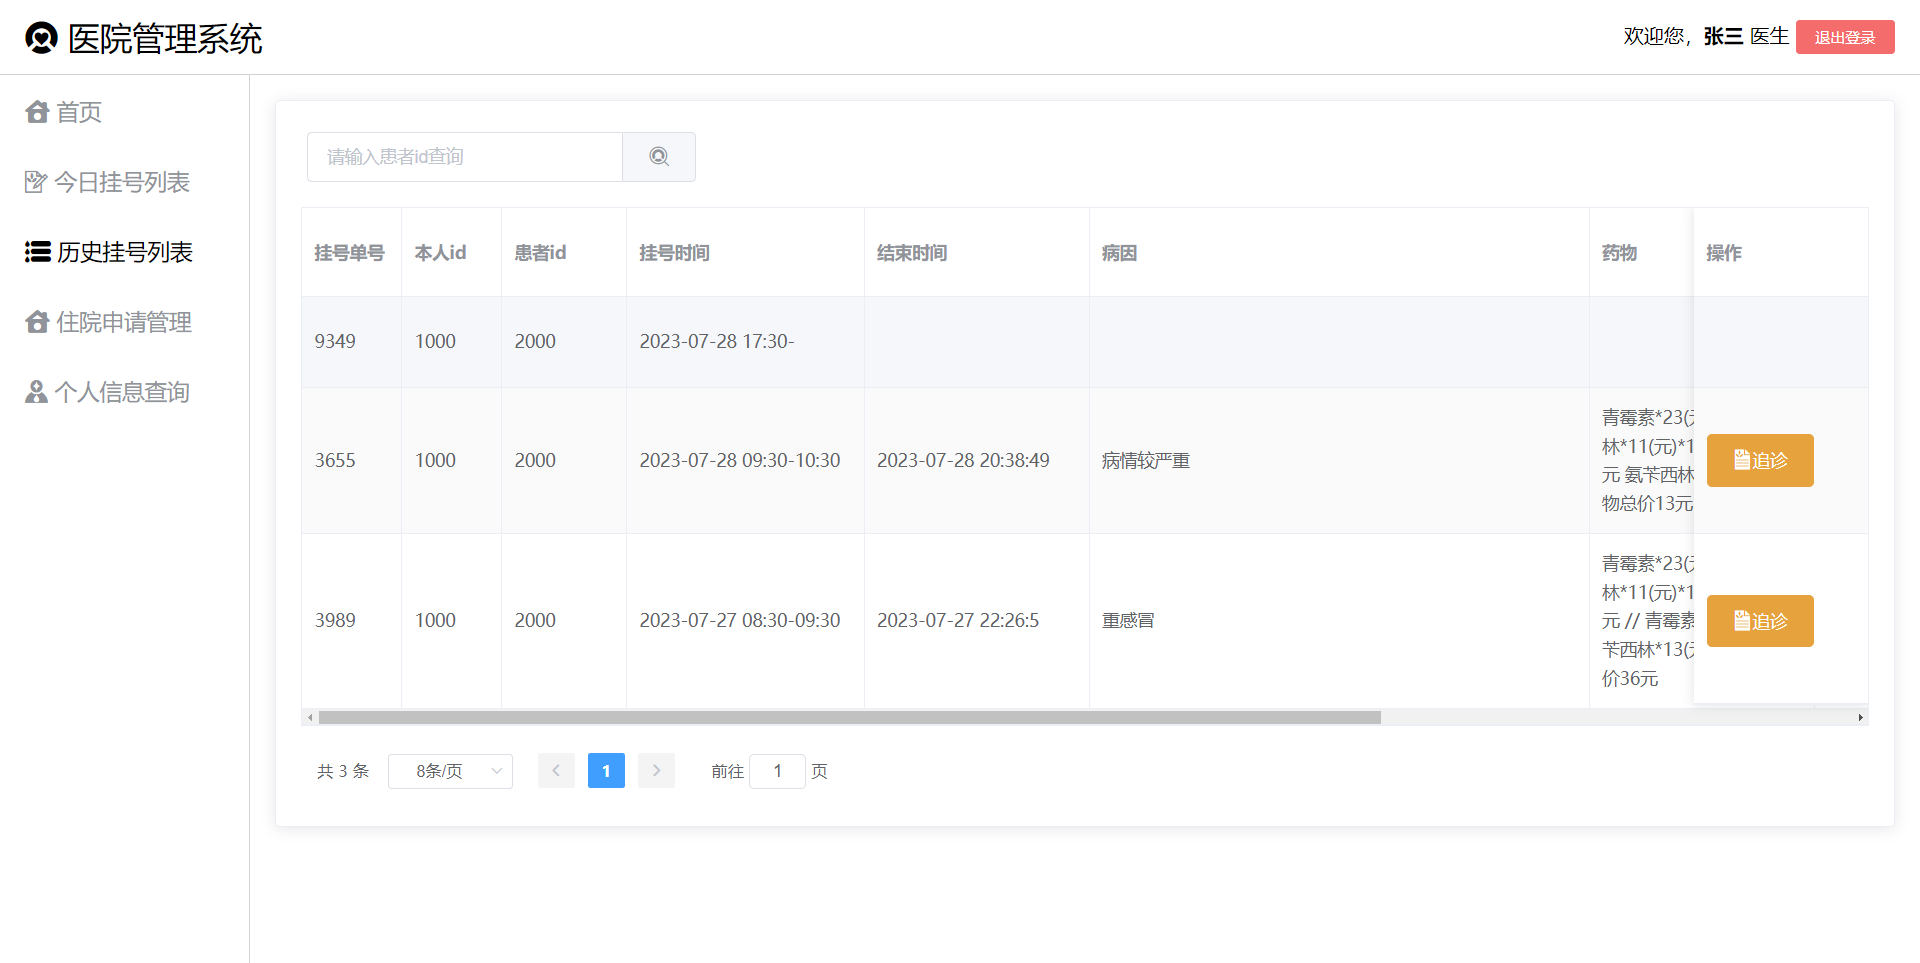Select the personal info query icon
Image resolution: width=1920 pixels, height=963 pixels.
[x=36, y=392]
